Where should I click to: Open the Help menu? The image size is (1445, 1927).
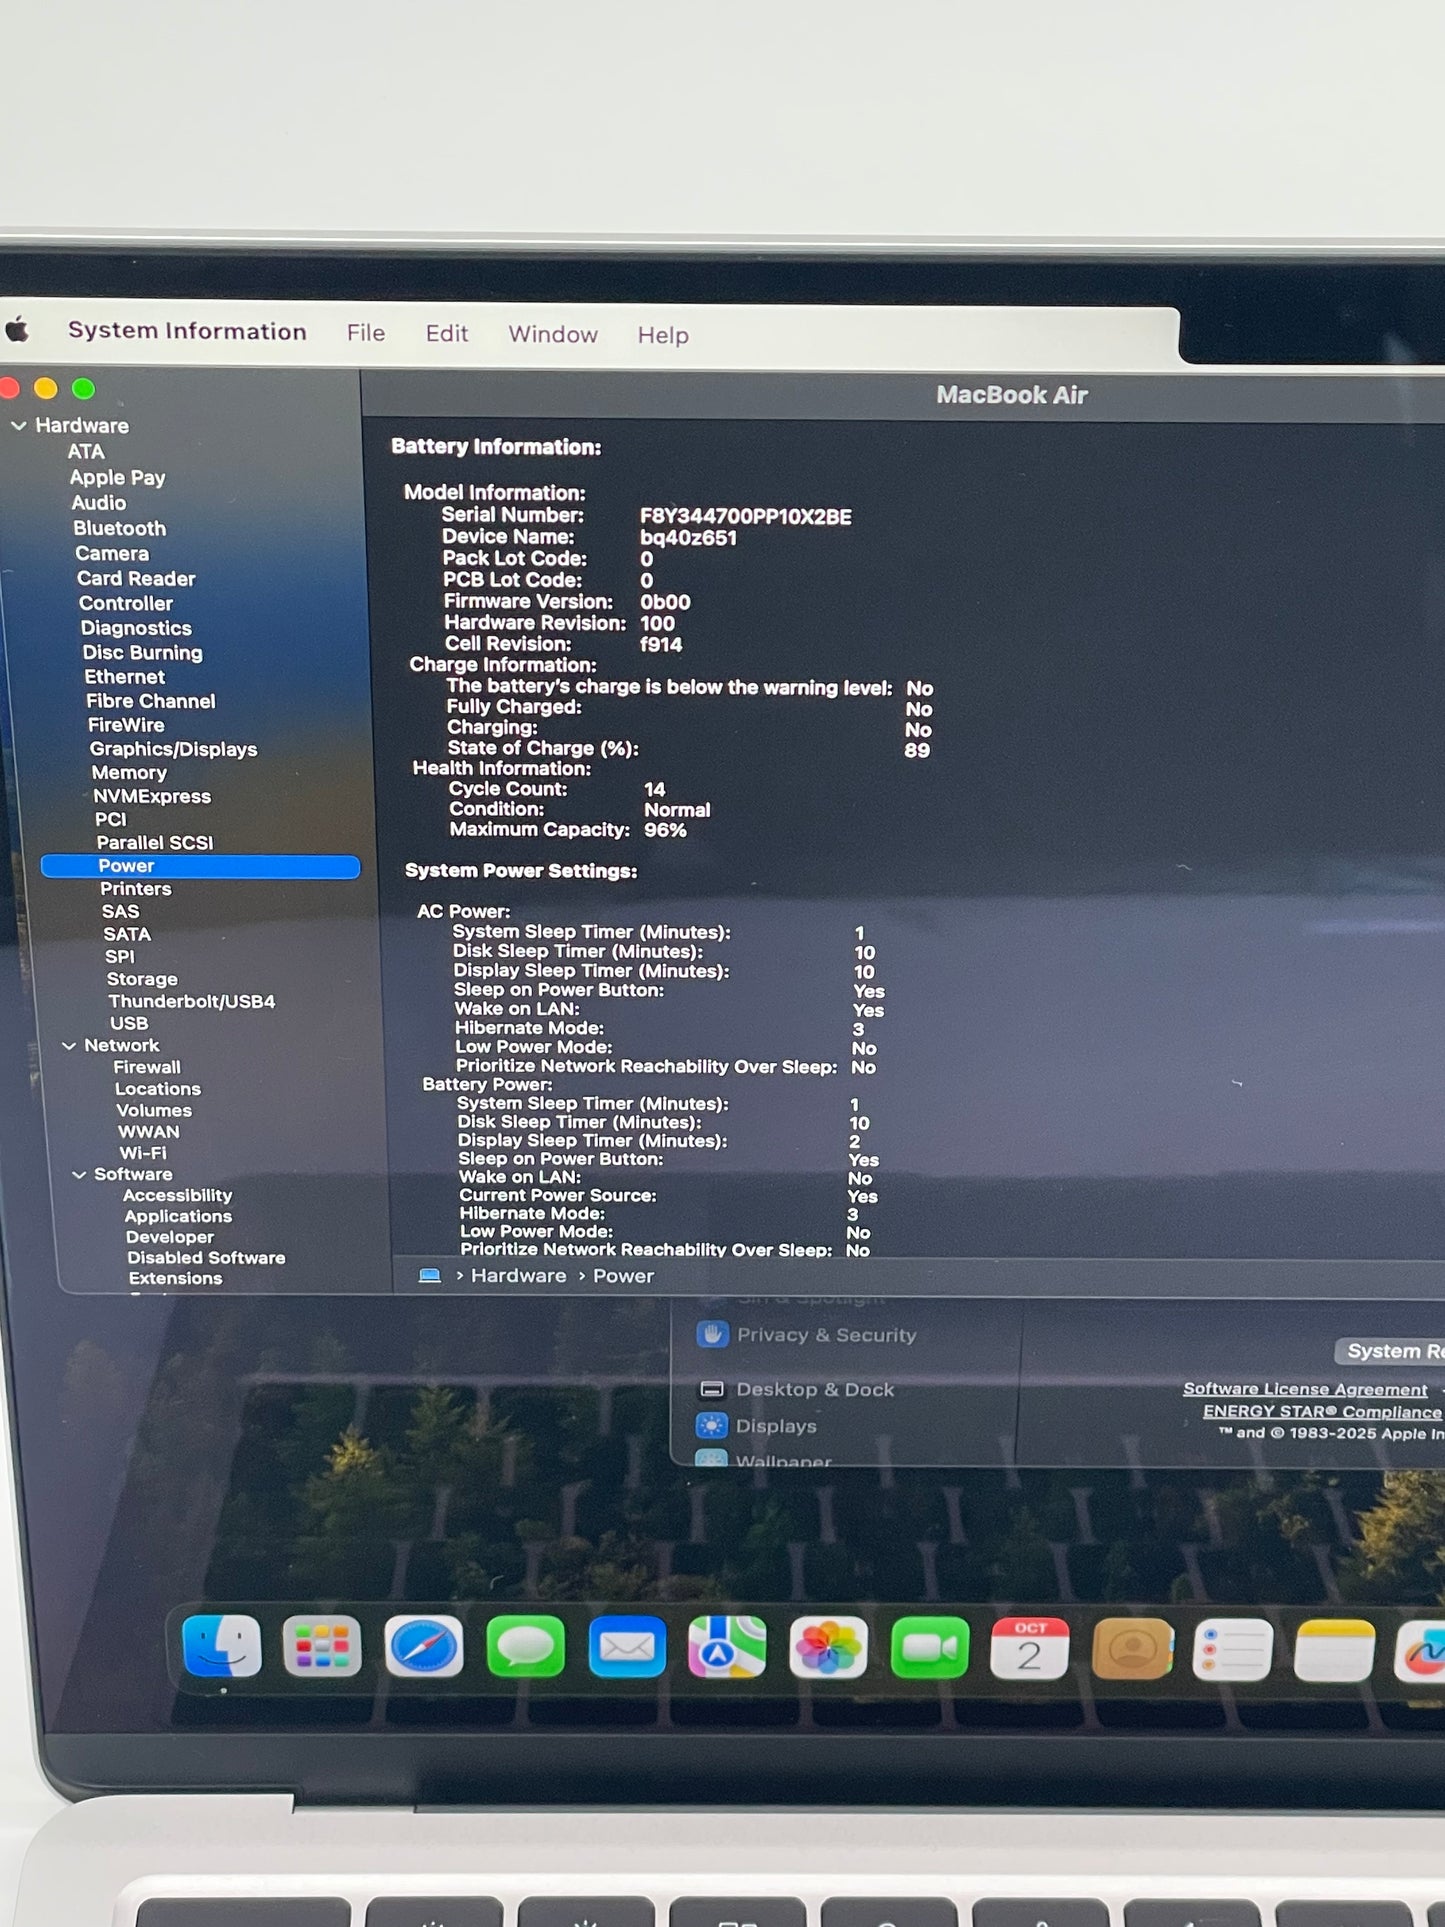pyautogui.click(x=663, y=335)
